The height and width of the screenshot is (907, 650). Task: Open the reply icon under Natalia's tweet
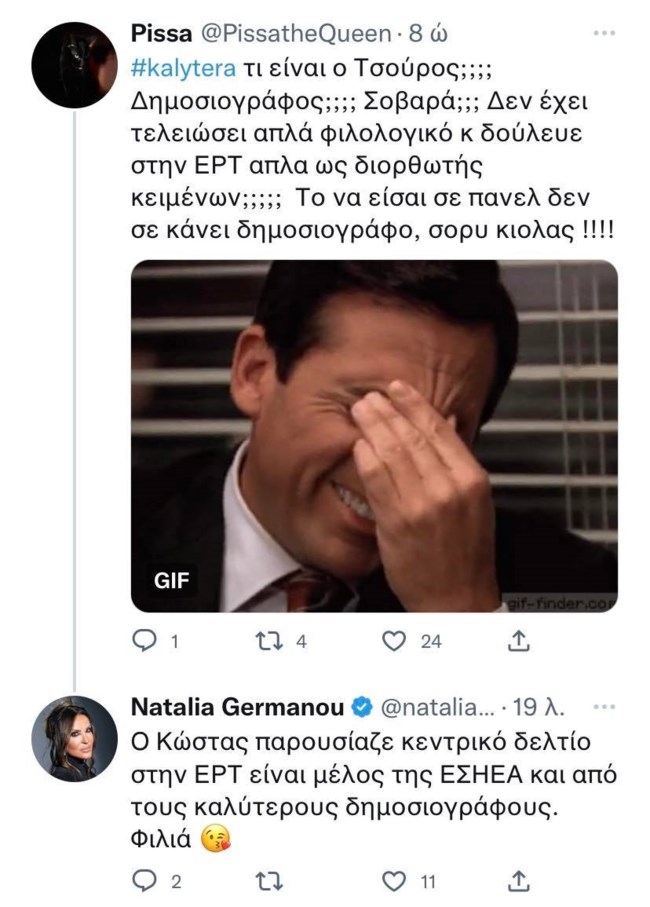(149, 880)
